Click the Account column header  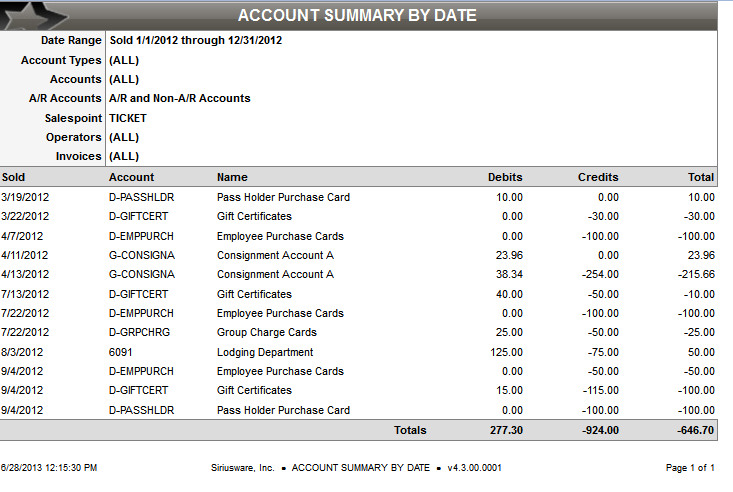[x=131, y=177]
